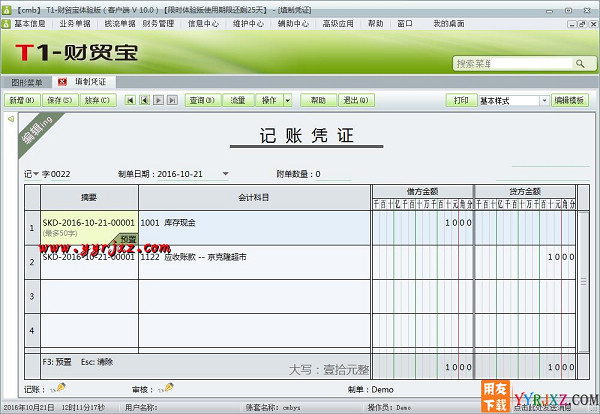Click the application icon in the menu bar
The height and width of the screenshot is (414, 600).
coord(6,24)
